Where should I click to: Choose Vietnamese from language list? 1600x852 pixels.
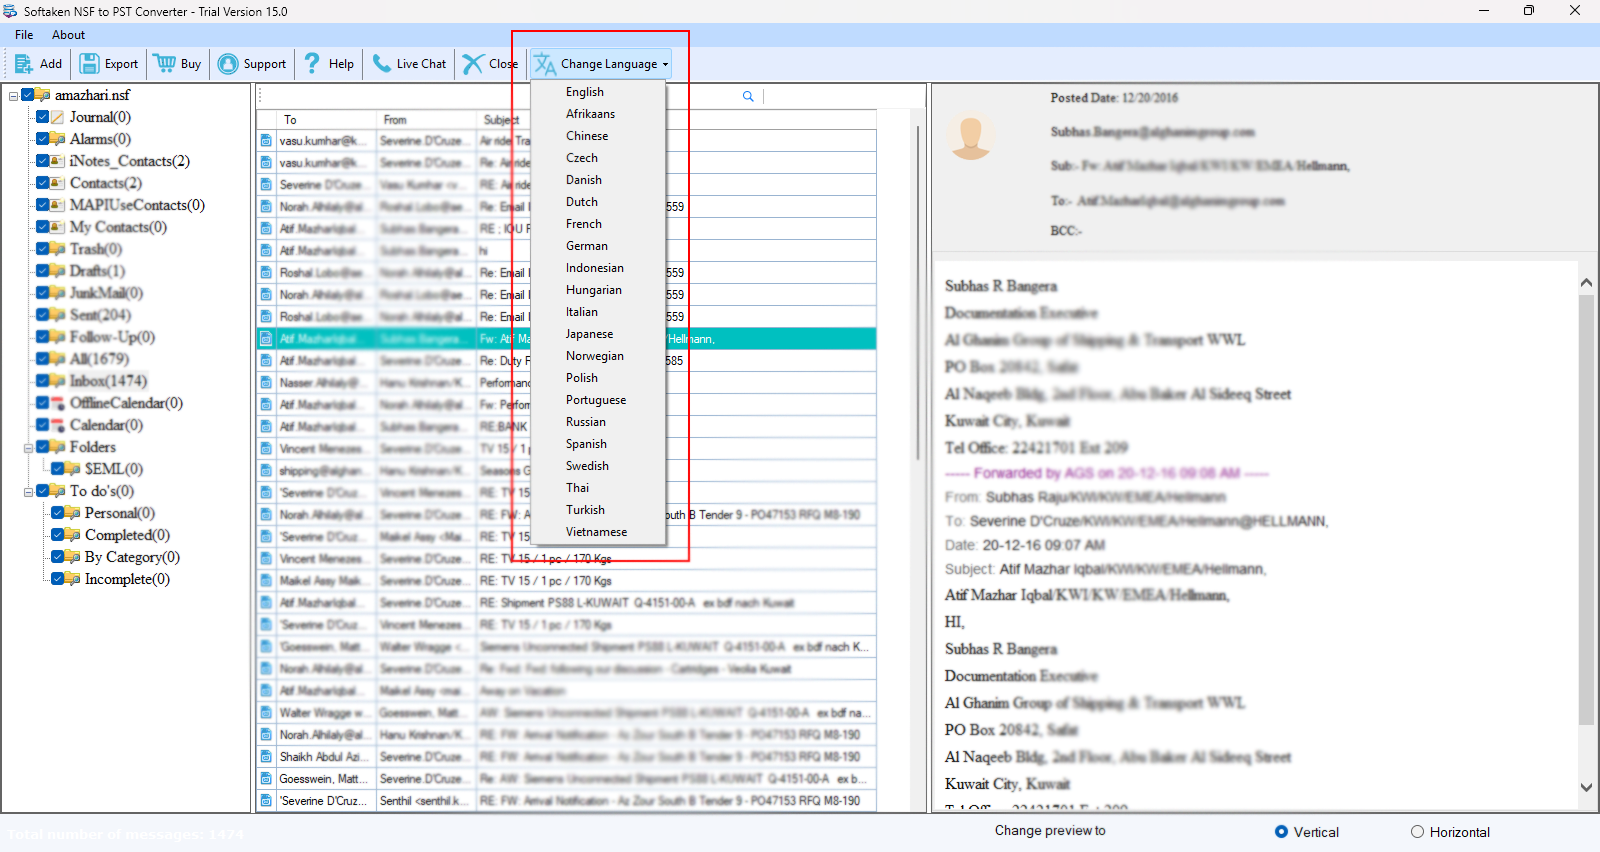(x=598, y=532)
